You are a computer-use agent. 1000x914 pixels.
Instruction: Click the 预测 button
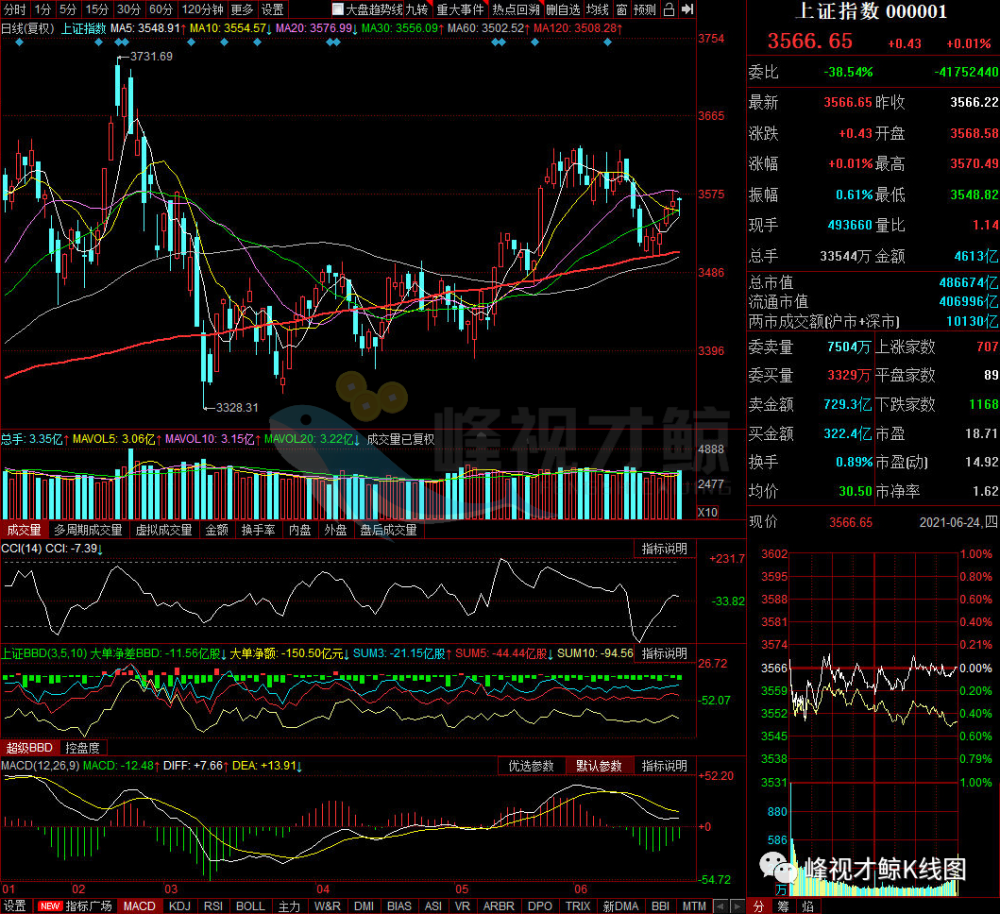(645, 10)
